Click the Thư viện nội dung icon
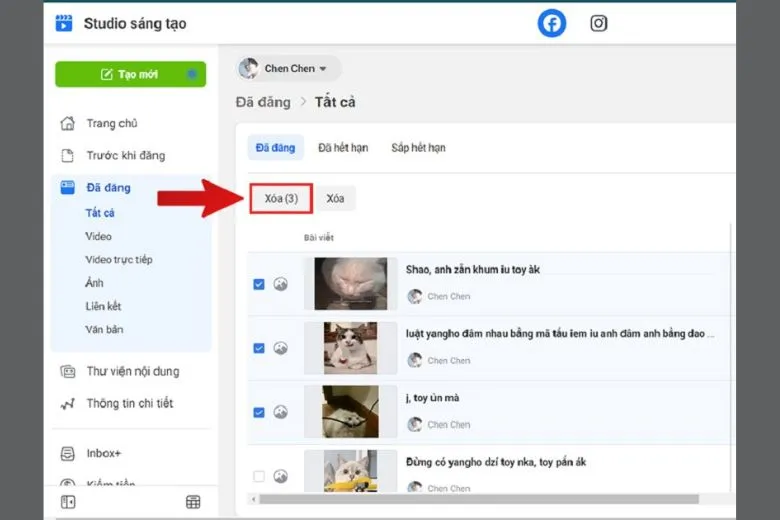This screenshot has height=520, width=780. [68, 371]
